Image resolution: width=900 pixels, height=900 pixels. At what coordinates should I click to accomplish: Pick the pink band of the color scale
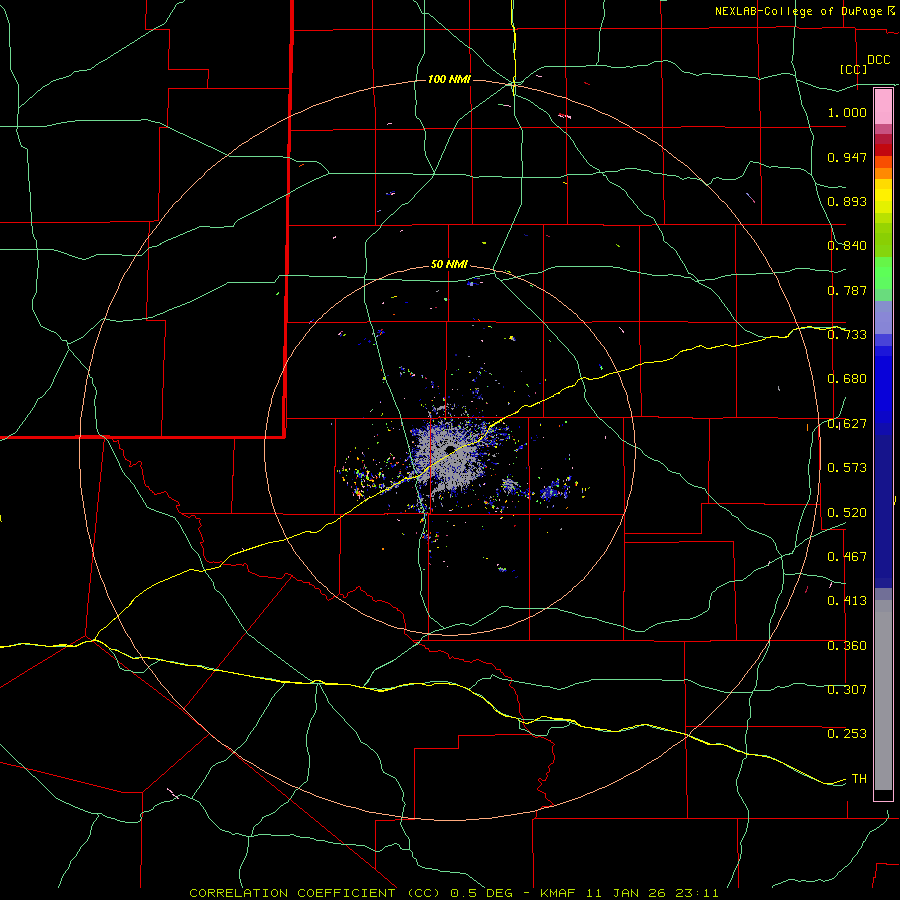[x=883, y=106]
